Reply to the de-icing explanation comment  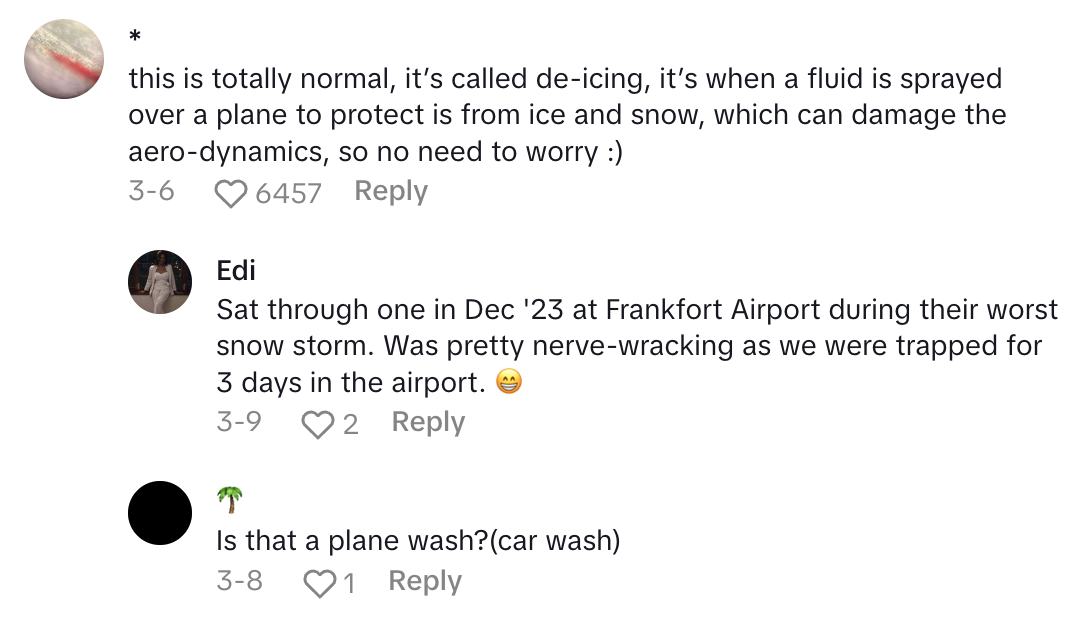[390, 190]
